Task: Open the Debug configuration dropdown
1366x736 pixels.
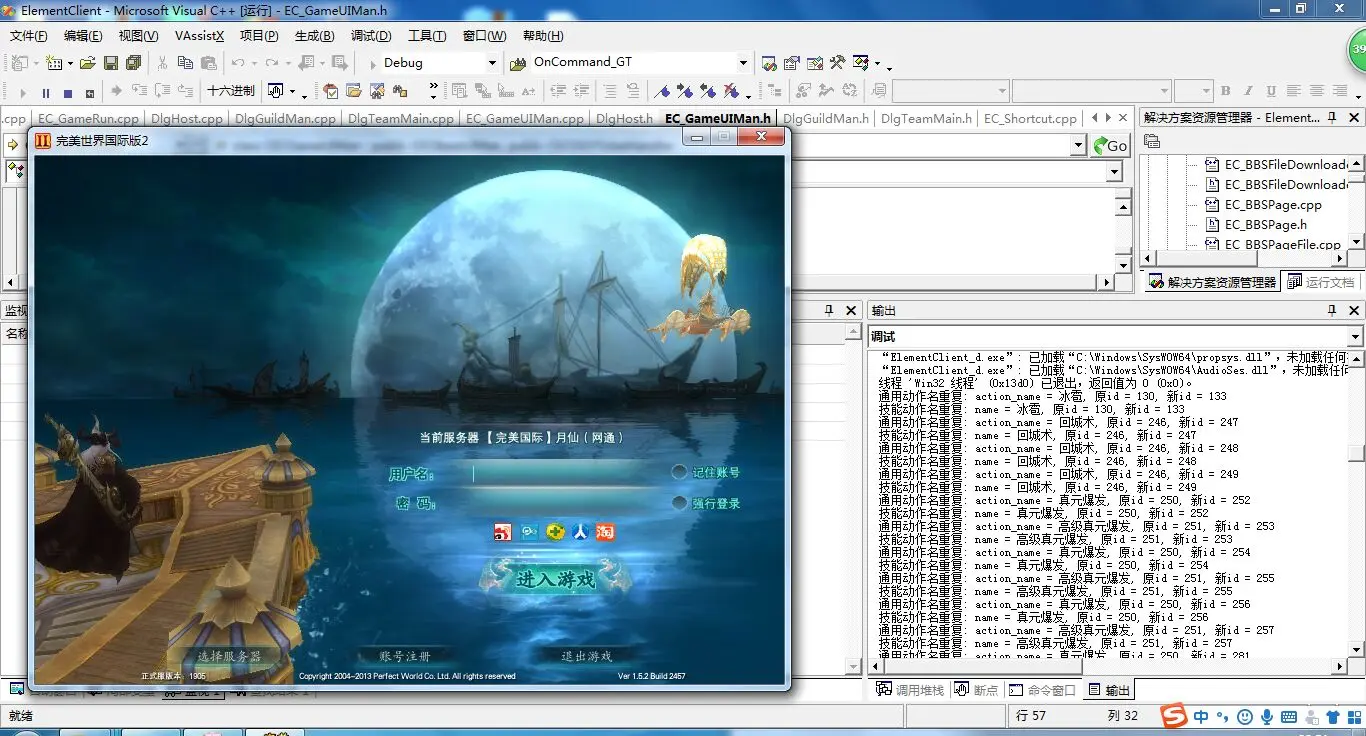Action: 491,63
